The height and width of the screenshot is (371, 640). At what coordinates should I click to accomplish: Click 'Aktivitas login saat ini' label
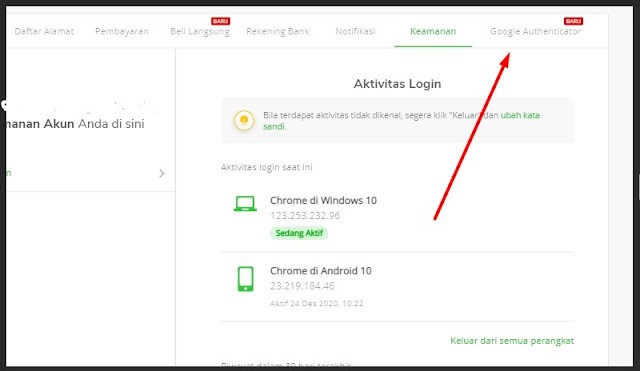pyautogui.click(x=267, y=167)
